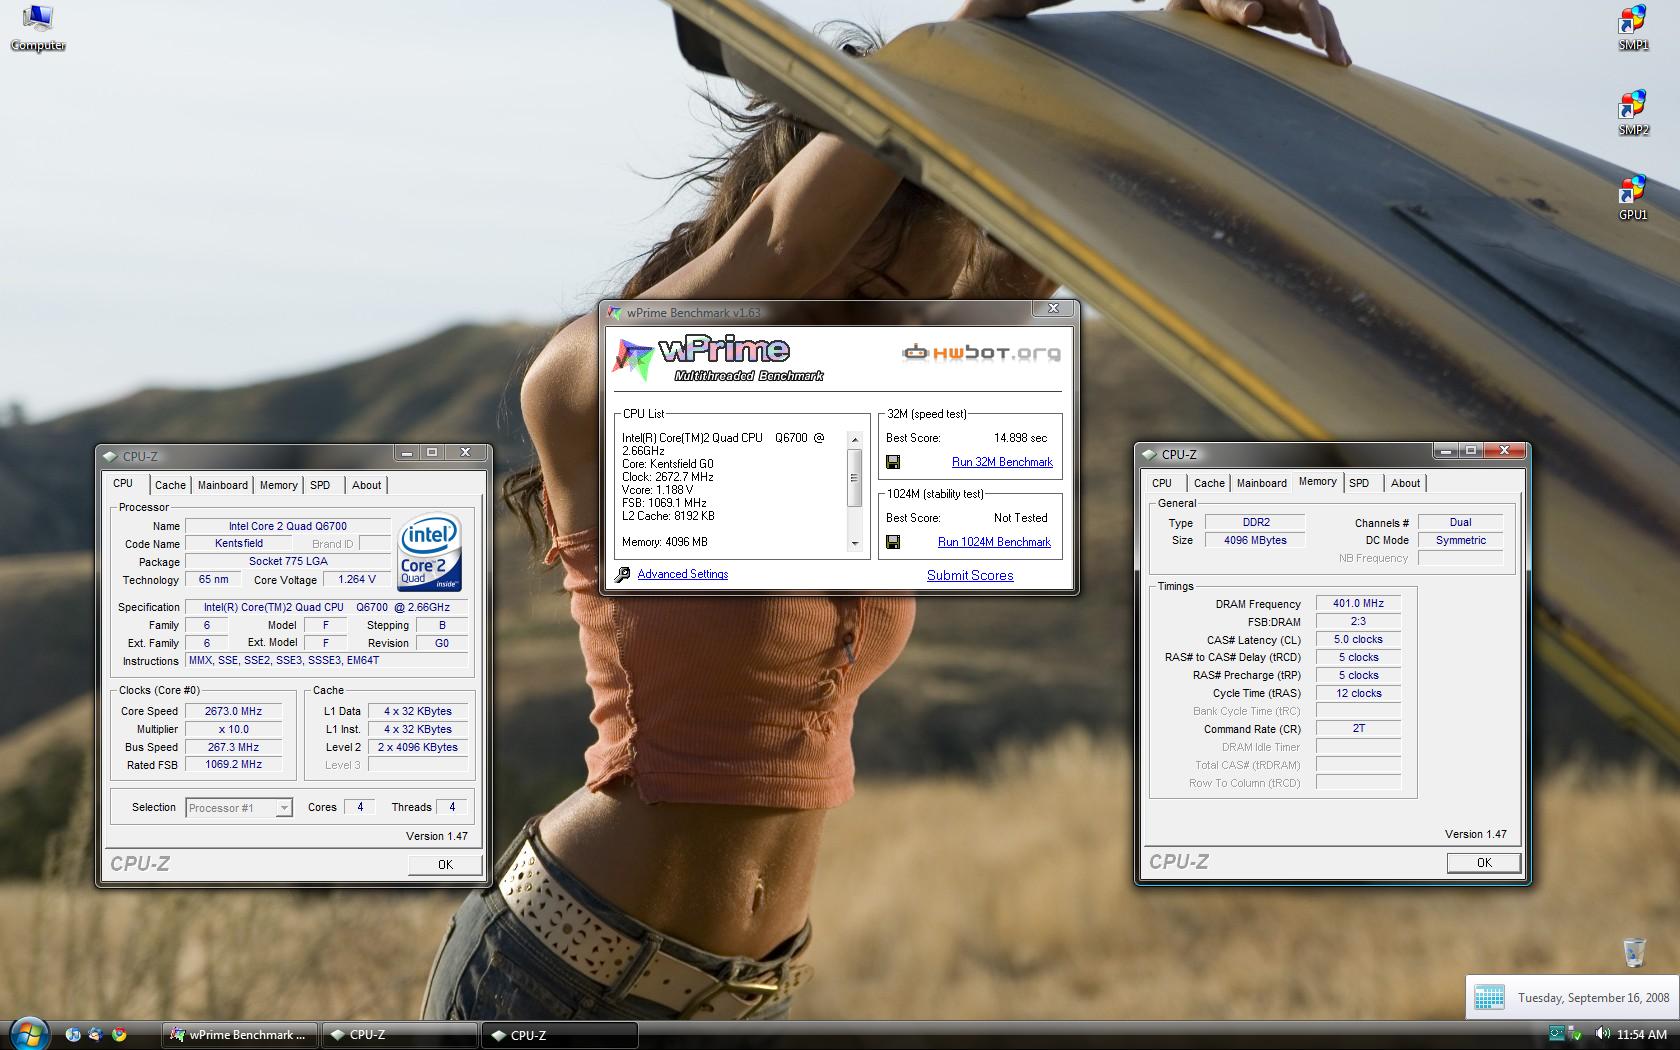Click the DRAM Frequency value 401.0 MHz

pos(1358,603)
